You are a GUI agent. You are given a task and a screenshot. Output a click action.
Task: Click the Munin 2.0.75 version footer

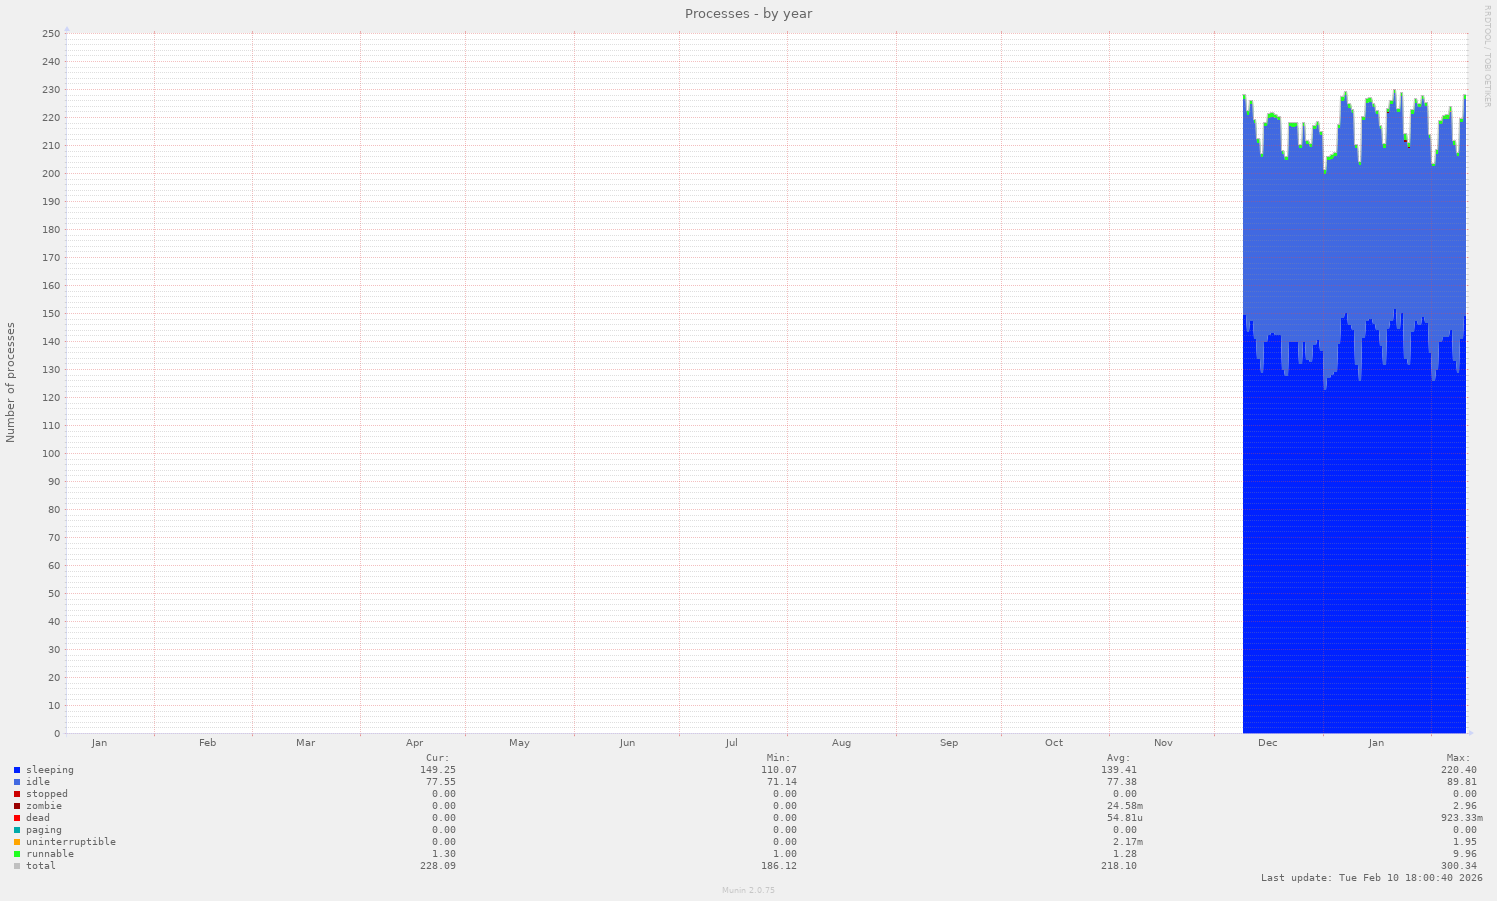(748, 890)
